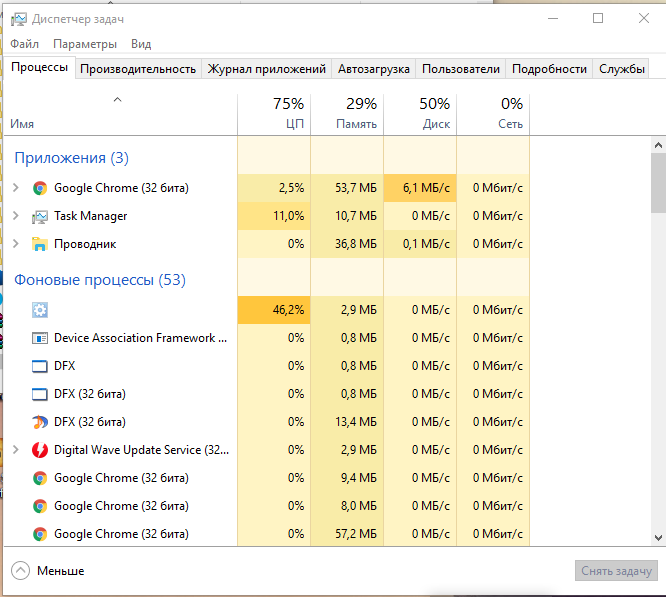Open the Файл menu
This screenshot has height=597, width=666.
25,44
